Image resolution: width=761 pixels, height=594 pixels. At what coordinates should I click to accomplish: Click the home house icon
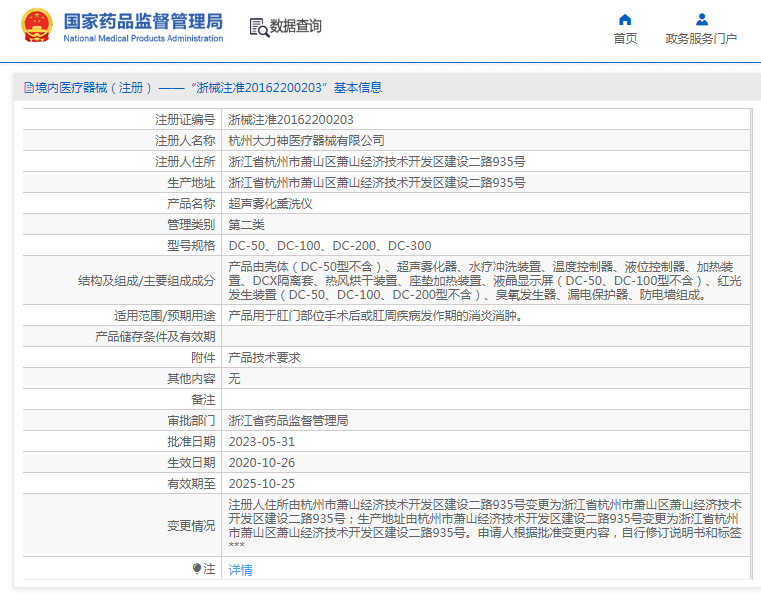pyautogui.click(x=625, y=19)
